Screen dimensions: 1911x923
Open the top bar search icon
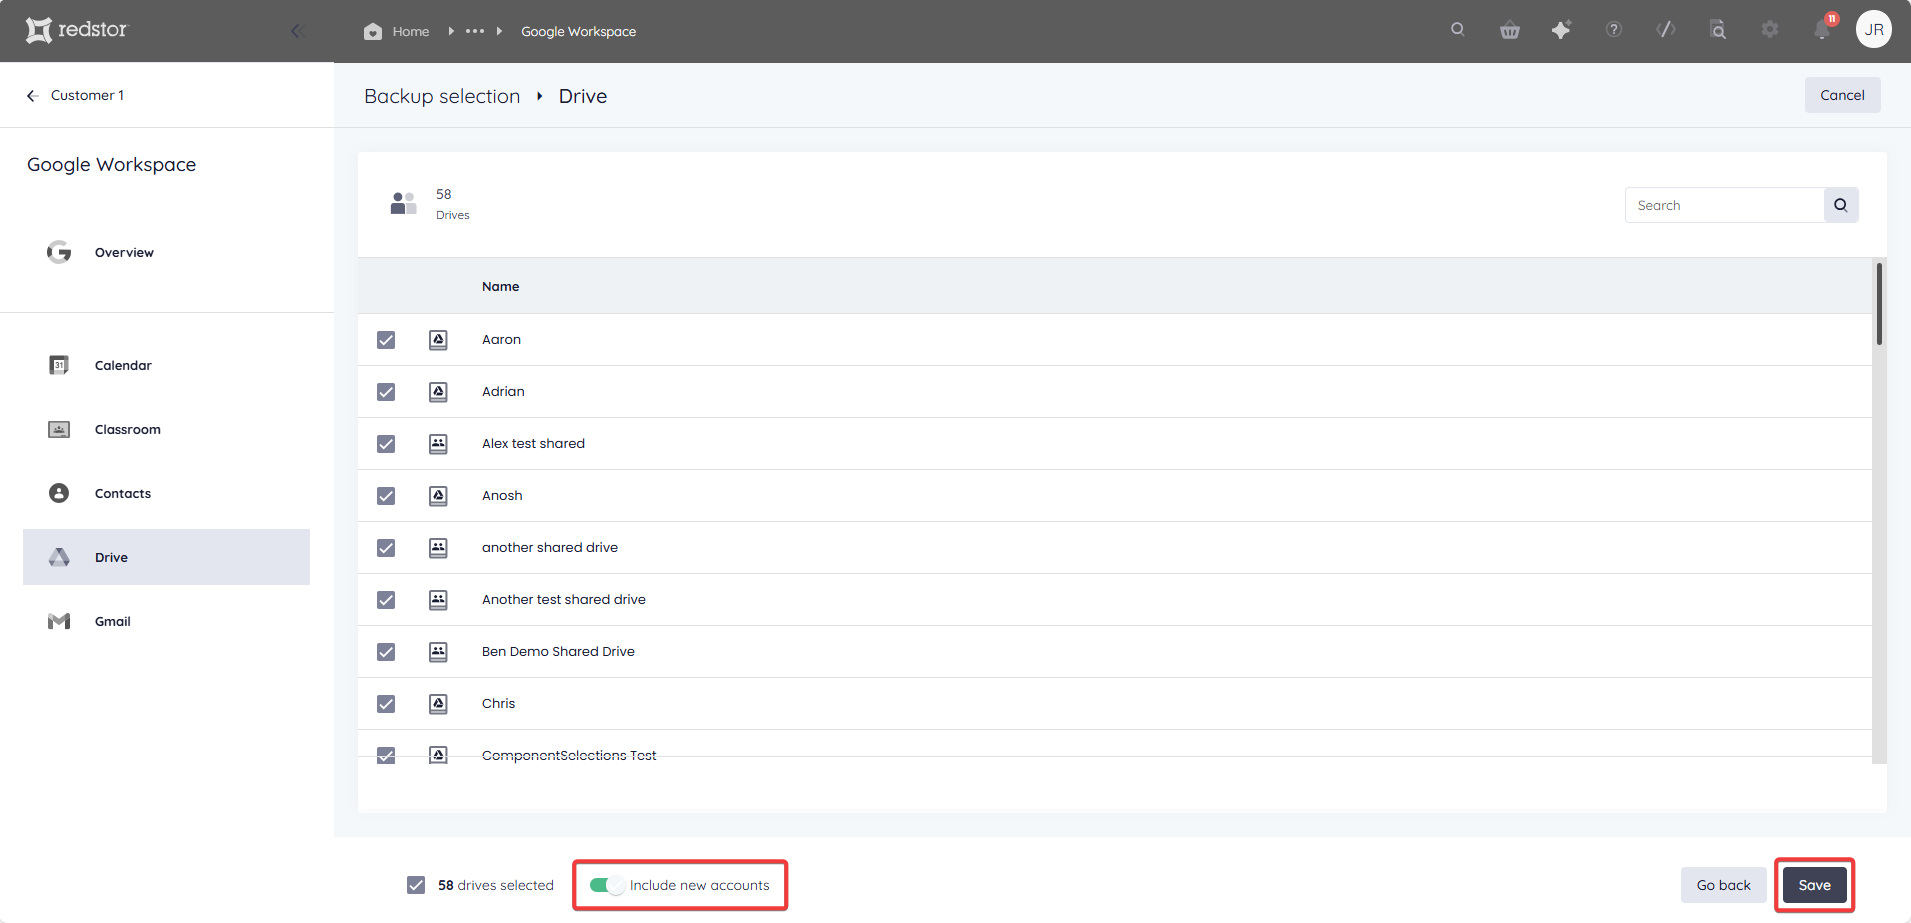click(x=1458, y=30)
